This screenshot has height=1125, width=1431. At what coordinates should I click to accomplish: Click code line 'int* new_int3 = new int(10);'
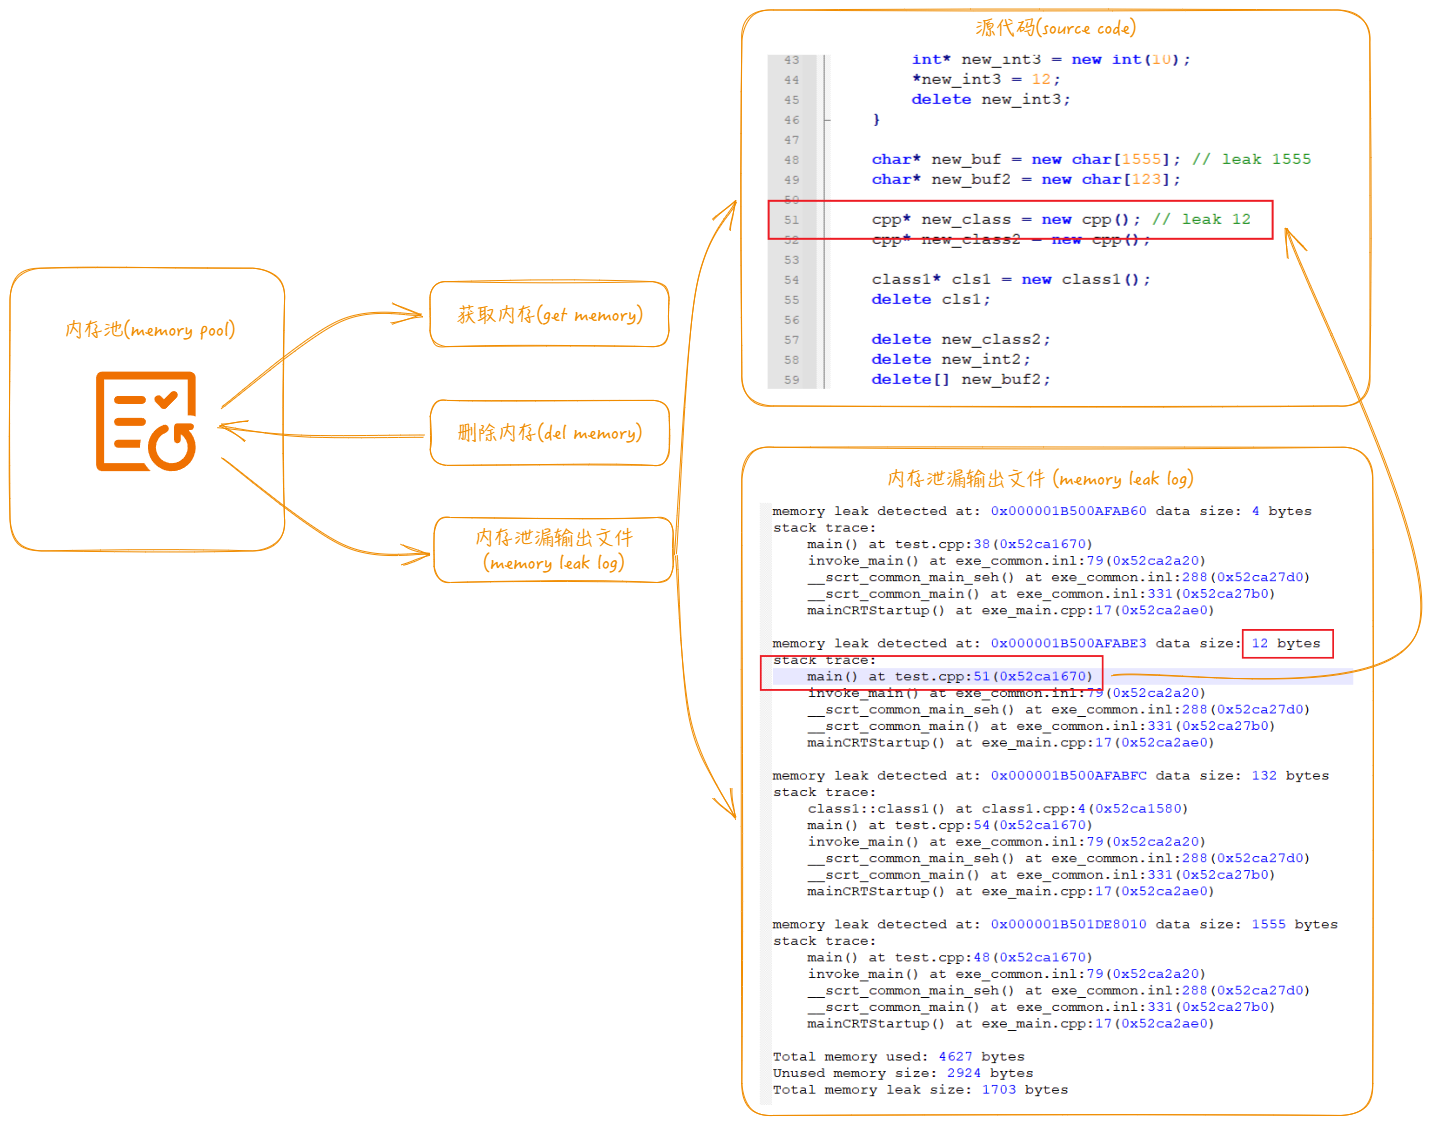click(1051, 60)
